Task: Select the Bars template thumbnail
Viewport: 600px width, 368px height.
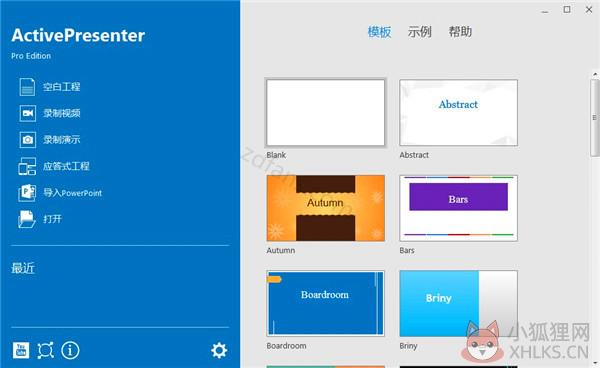Action: (x=458, y=208)
